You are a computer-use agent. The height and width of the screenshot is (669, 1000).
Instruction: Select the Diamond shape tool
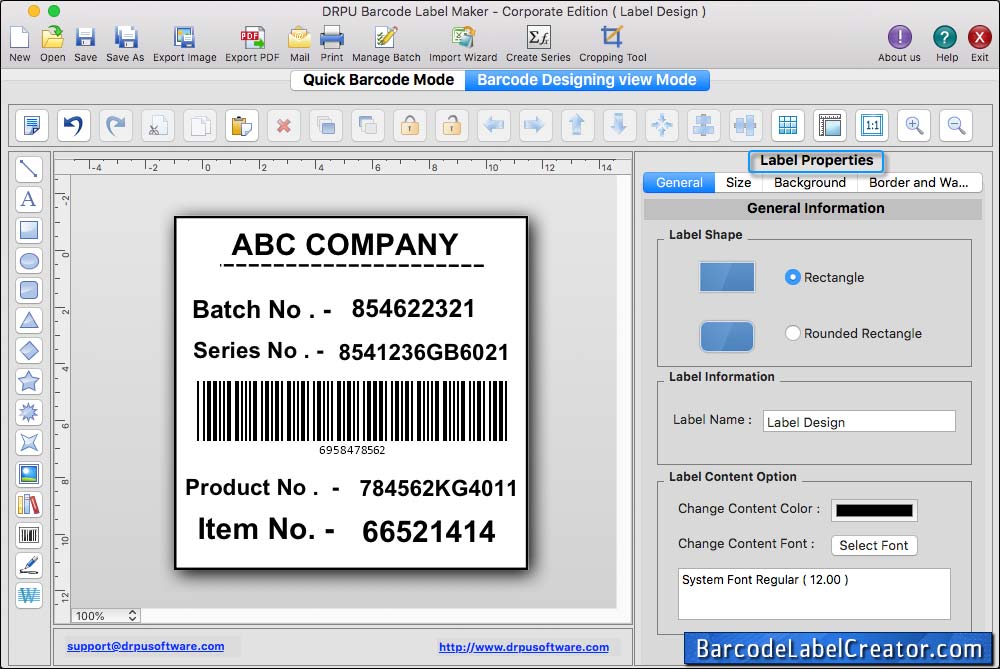(29, 351)
